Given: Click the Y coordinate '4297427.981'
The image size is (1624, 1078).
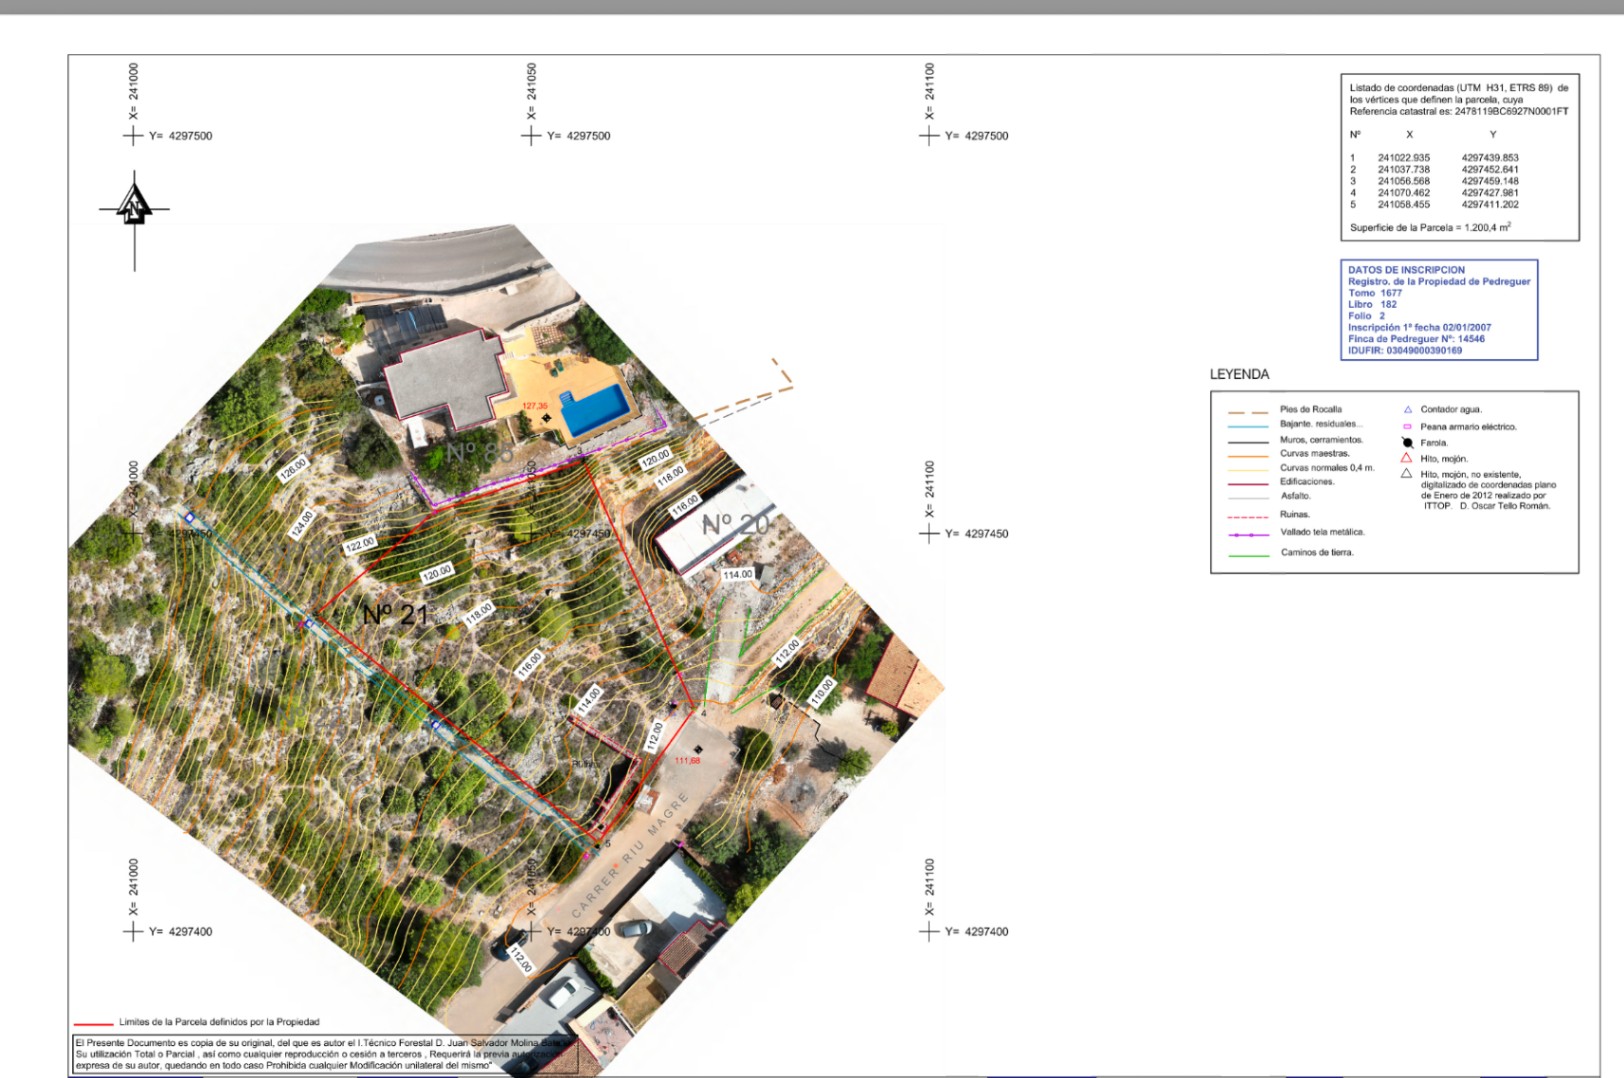Looking at the screenshot, I should pyautogui.click(x=1490, y=193).
